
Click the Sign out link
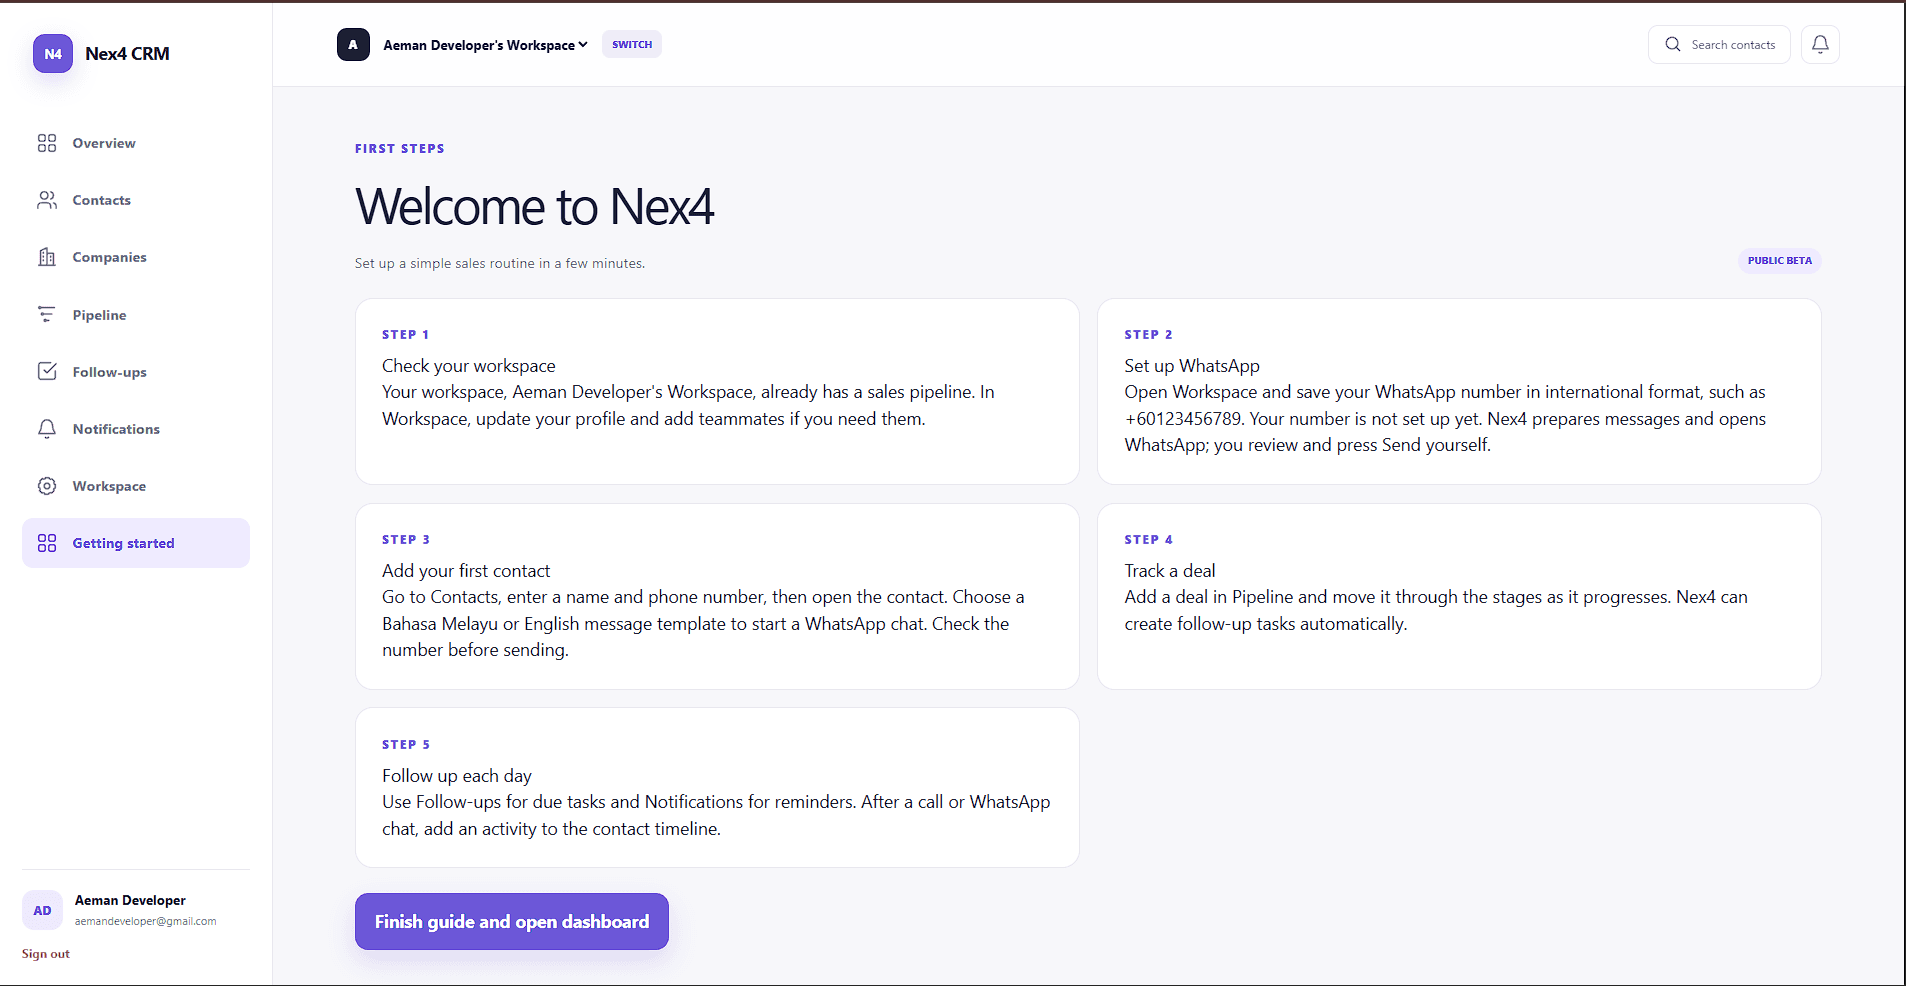coord(46,954)
